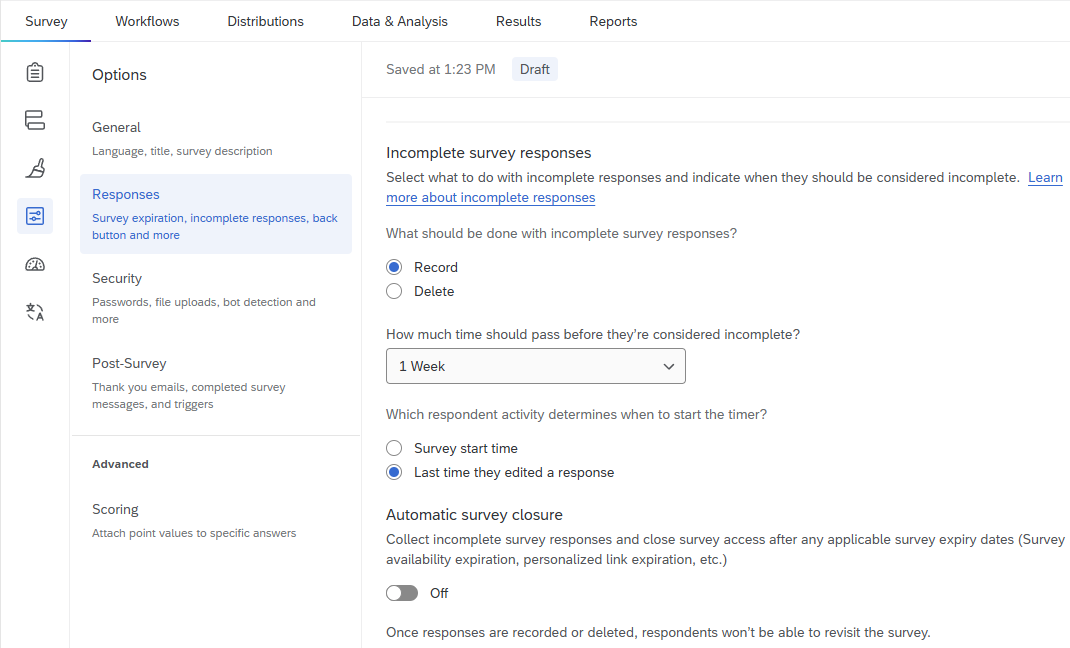1070x648 pixels.
Task: Open the Look and feel paintbrush icon
Action: pos(35,168)
